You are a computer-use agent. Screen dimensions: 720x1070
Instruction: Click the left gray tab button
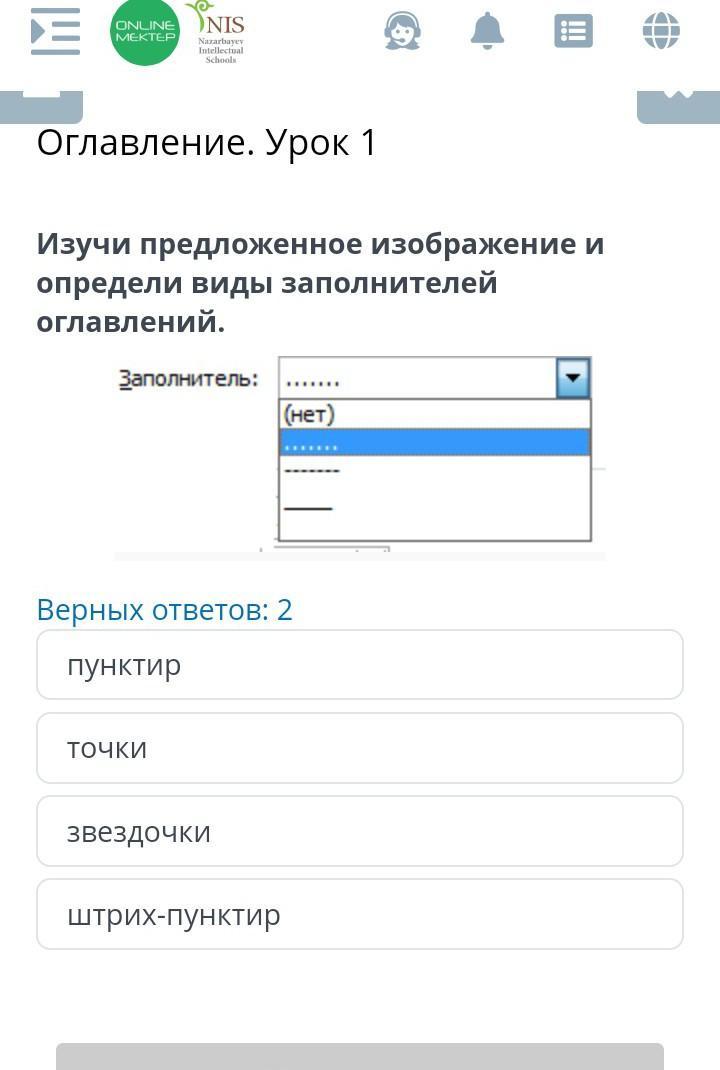coord(41,104)
